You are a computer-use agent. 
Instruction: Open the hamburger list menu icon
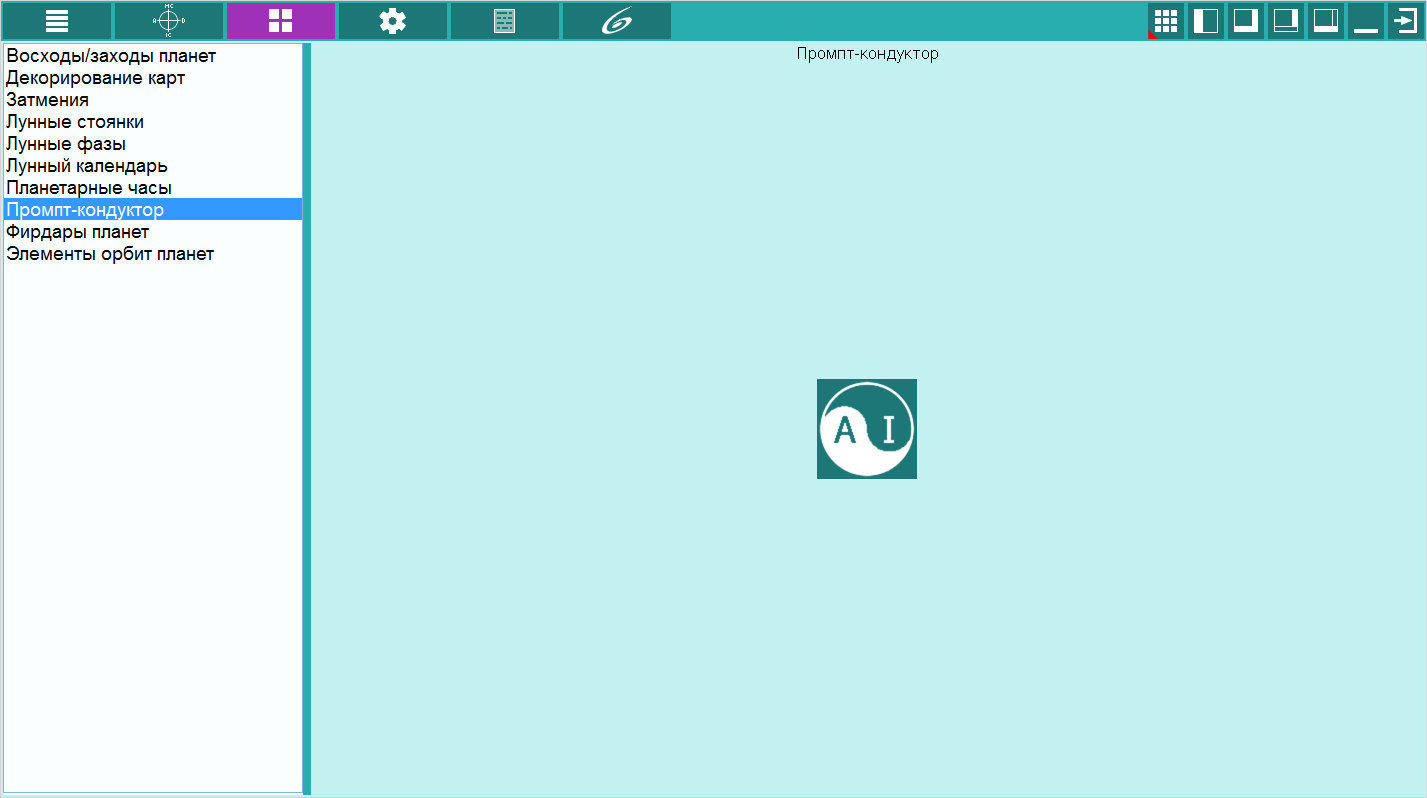tap(57, 21)
